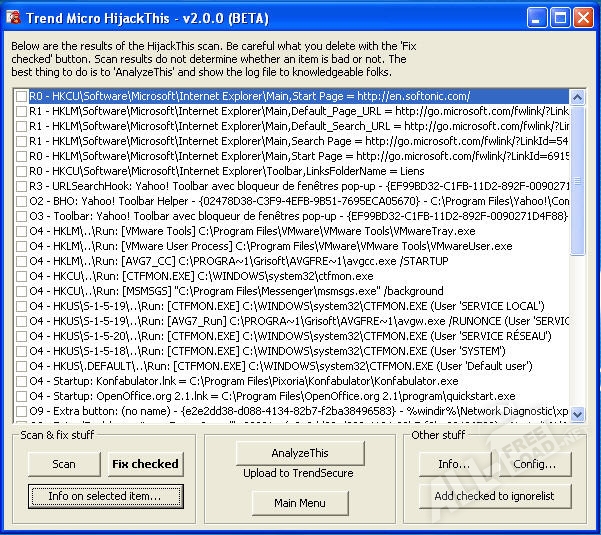Go to Main Menu
Image resolution: width=601 pixels, height=535 pixels.
click(x=300, y=503)
